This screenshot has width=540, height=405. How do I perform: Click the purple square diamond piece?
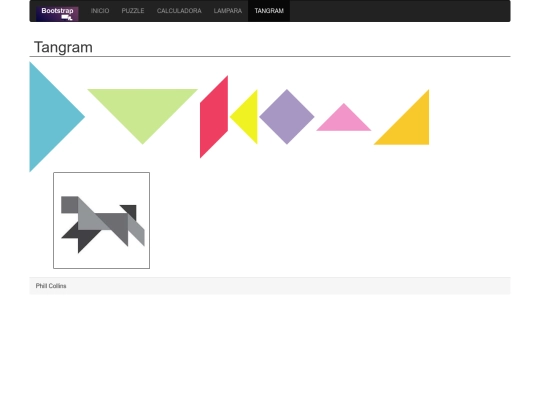click(x=287, y=117)
